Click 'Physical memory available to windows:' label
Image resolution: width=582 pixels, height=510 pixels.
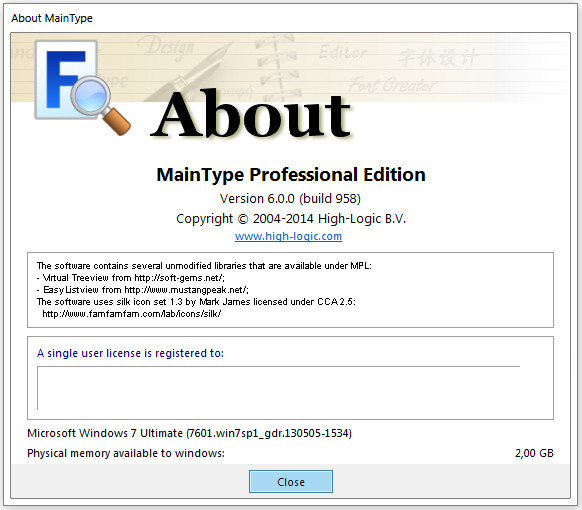(x=126, y=453)
